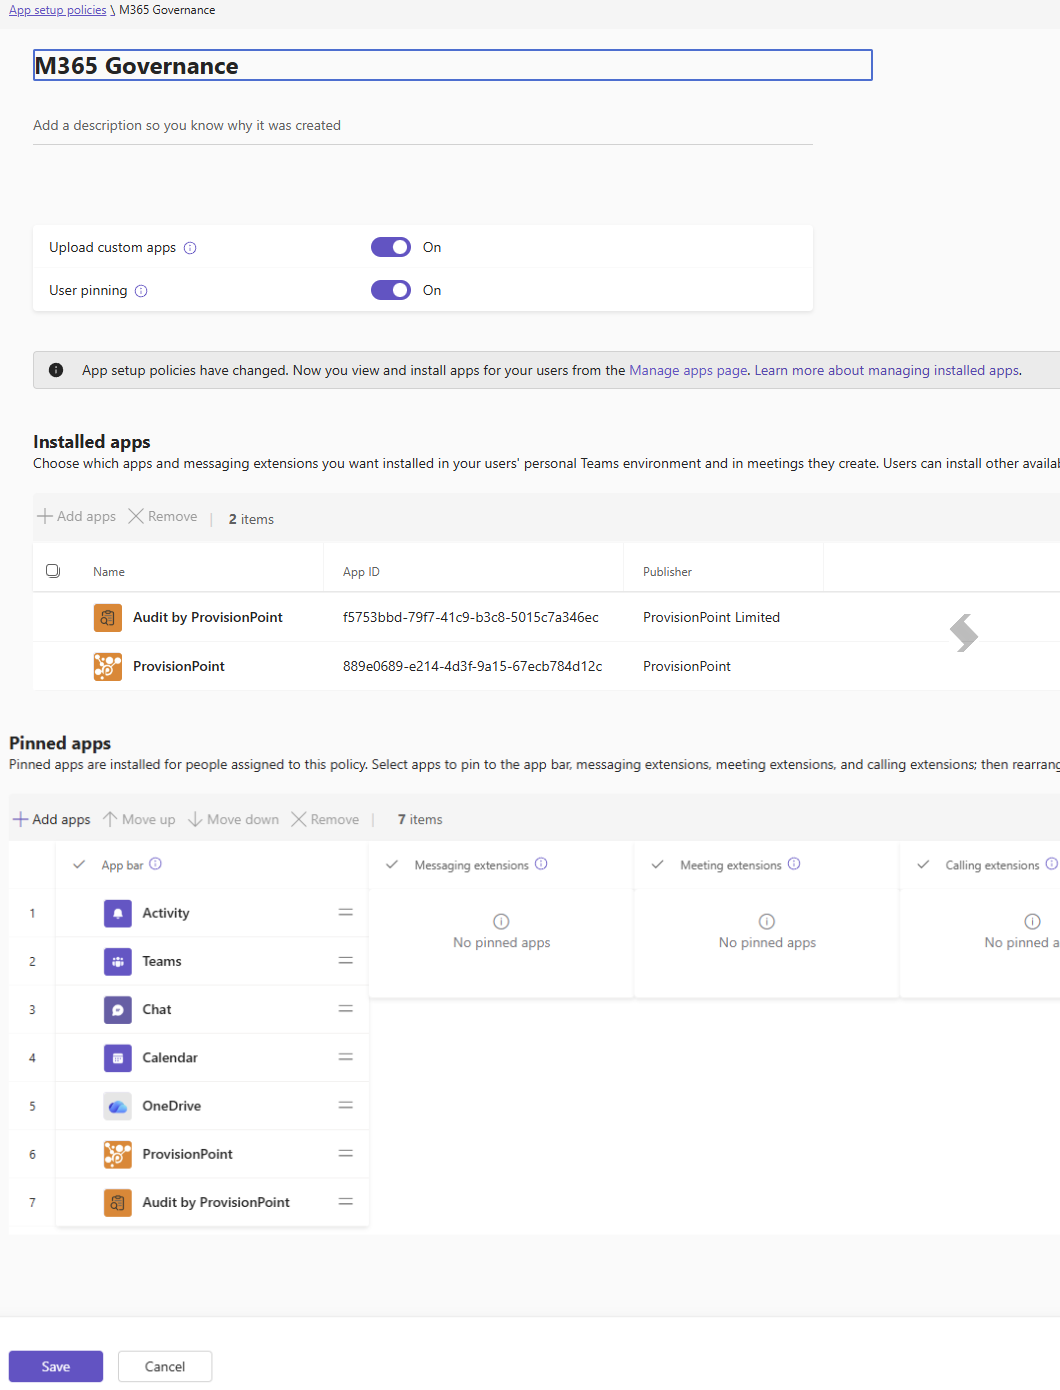Select the pinned ProvisionPoint row label

click(x=188, y=1155)
